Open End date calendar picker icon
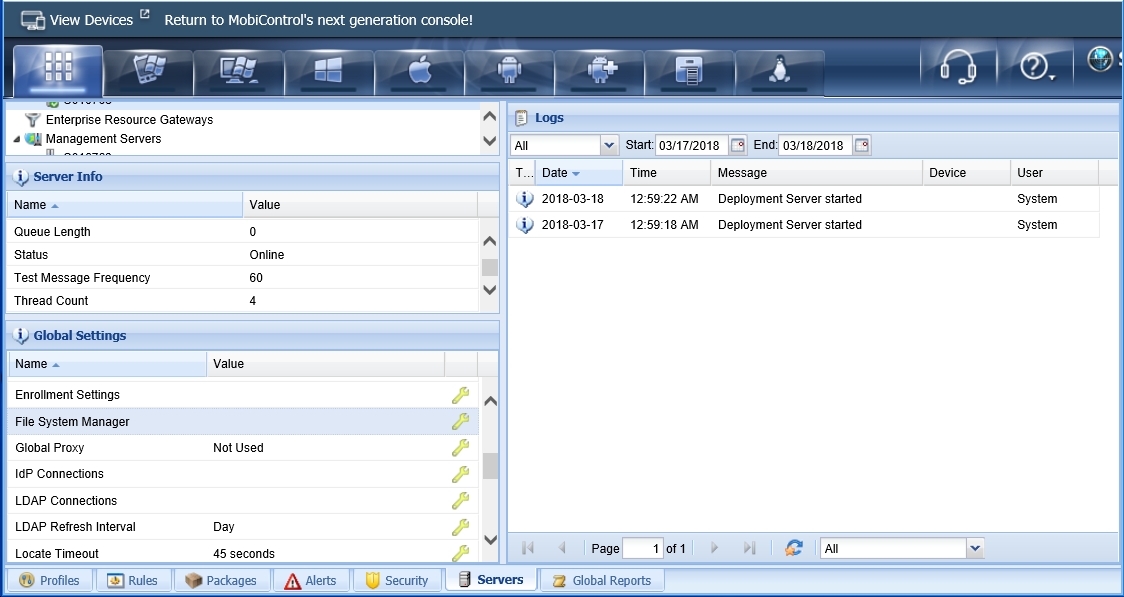Screen dimensions: 1124x597 (x=862, y=146)
